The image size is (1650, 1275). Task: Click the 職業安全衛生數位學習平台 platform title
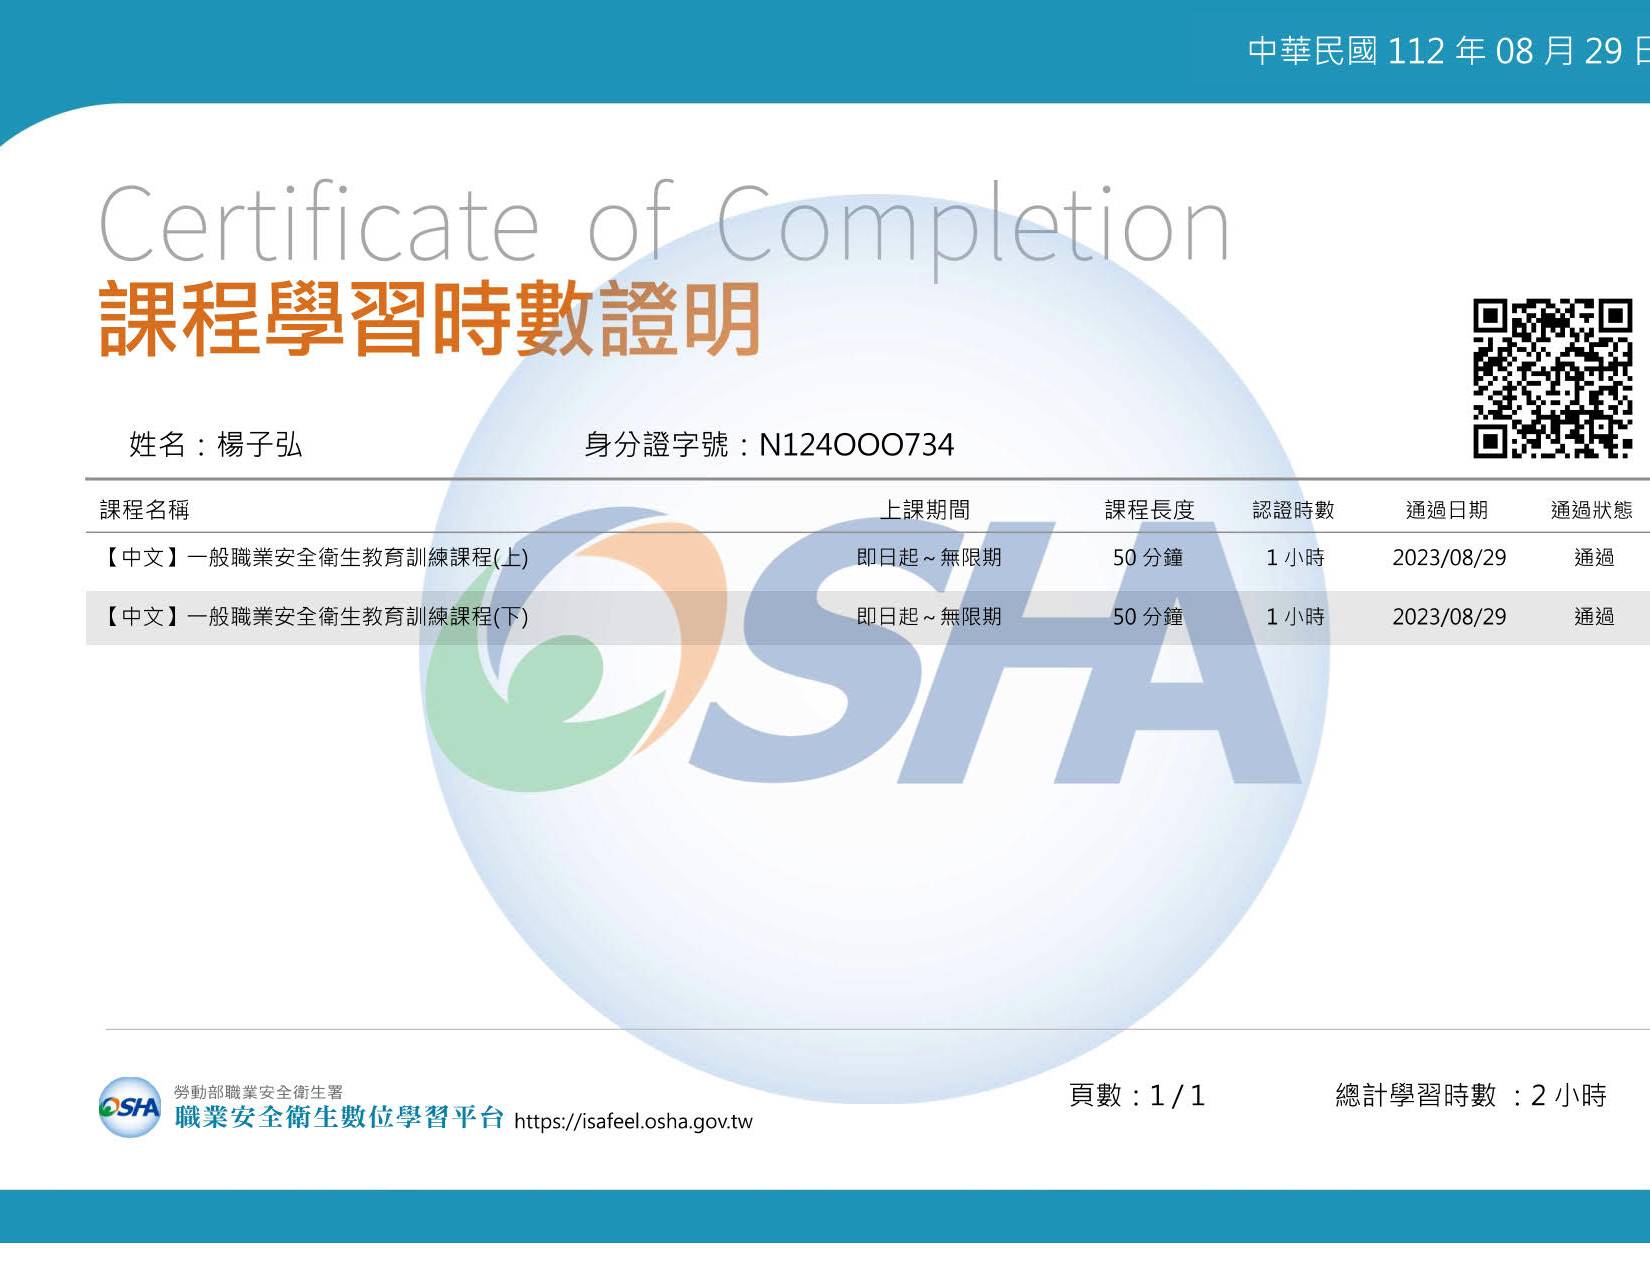[339, 1117]
